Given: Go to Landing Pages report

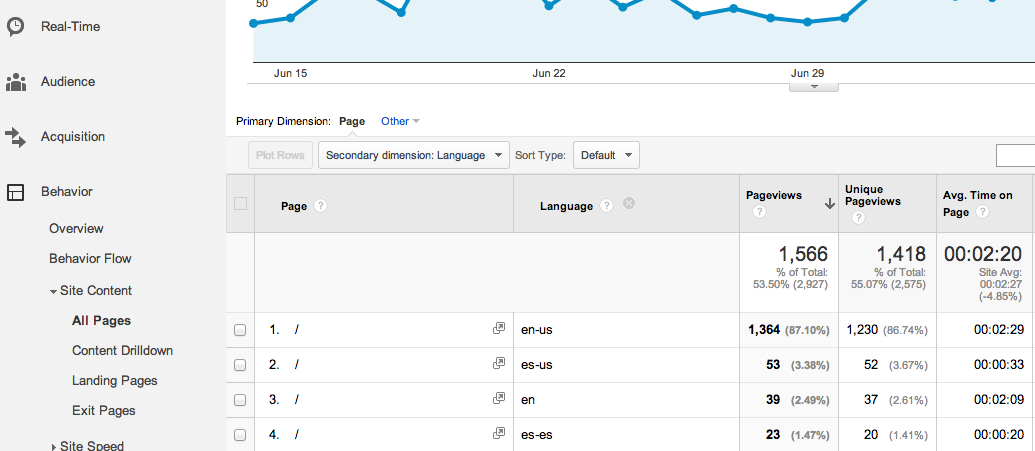Looking at the screenshot, I should tap(114, 380).
